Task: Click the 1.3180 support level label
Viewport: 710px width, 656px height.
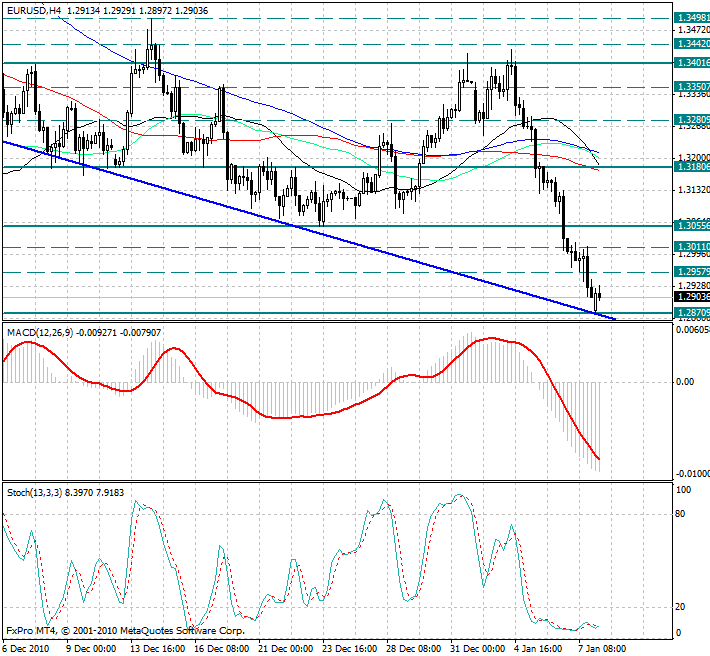Action: point(692,167)
